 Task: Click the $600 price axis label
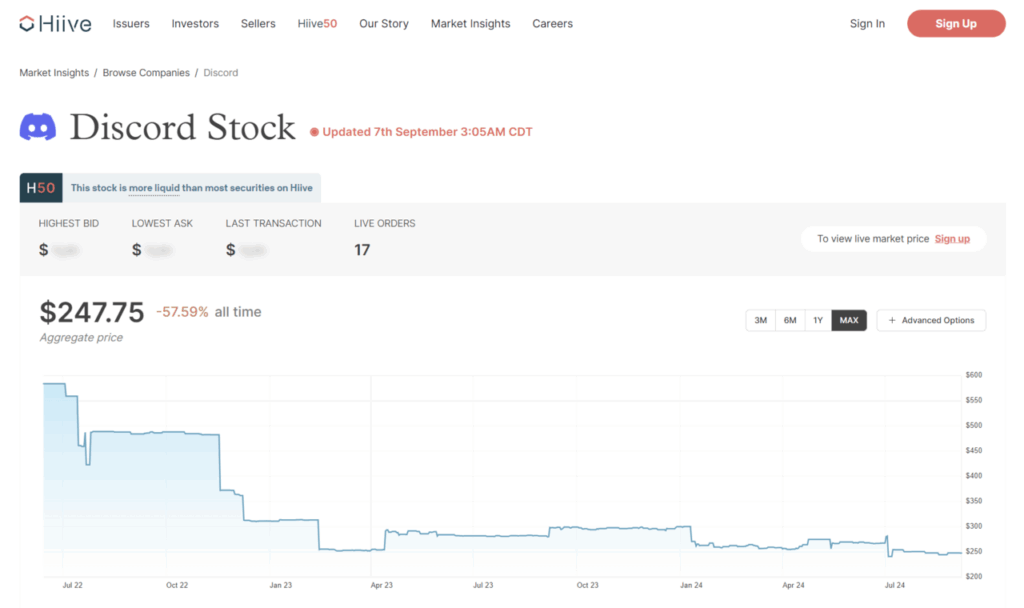pyautogui.click(x=974, y=375)
